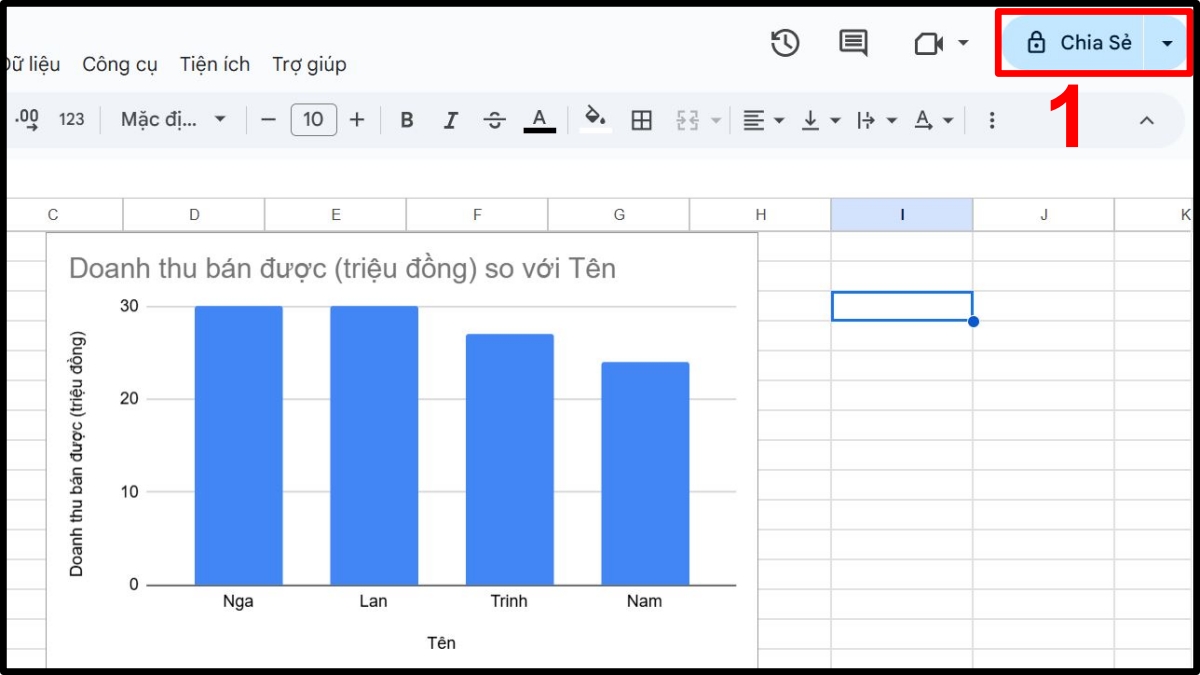Toggle italic formatting
This screenshot has height=675, width=1200.
coord(450,119)
